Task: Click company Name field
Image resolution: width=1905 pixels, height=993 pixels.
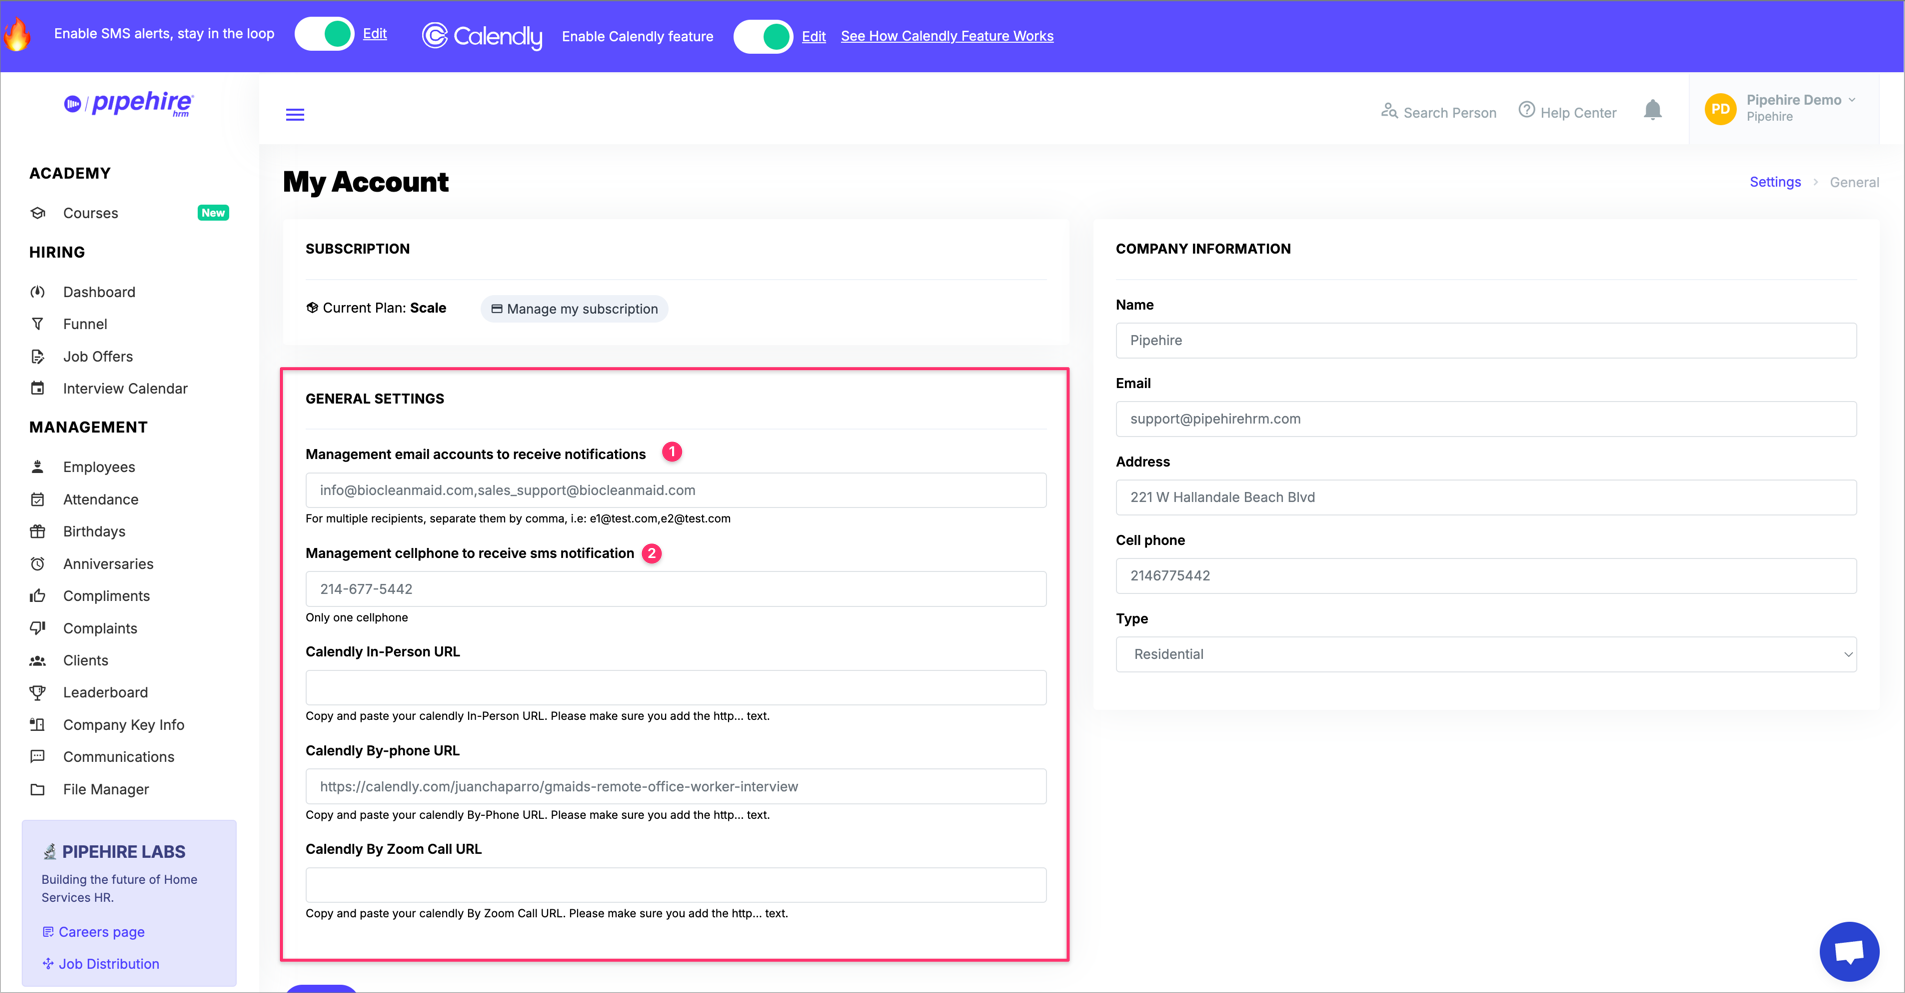Action: point(1486,340)
